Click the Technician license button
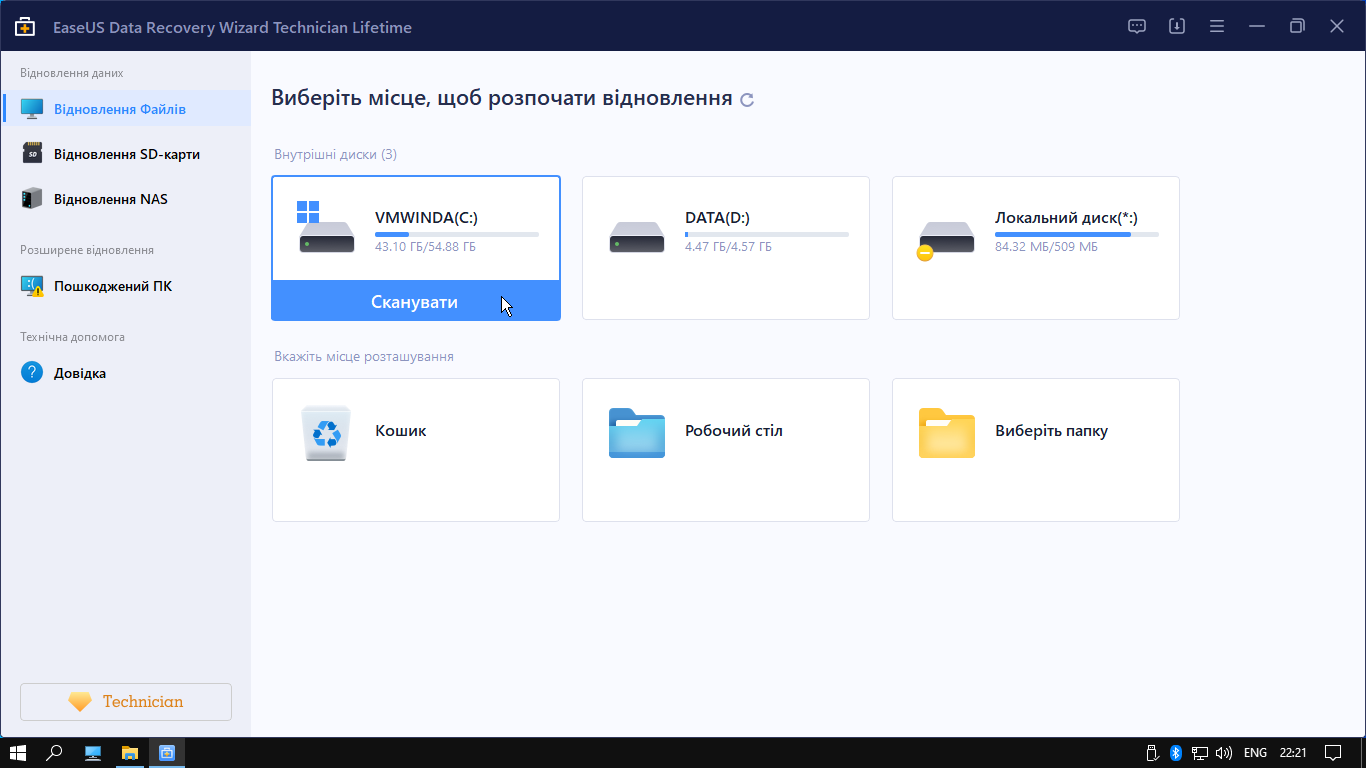This screenshot has height=768, width=1366. pos(126,702)
